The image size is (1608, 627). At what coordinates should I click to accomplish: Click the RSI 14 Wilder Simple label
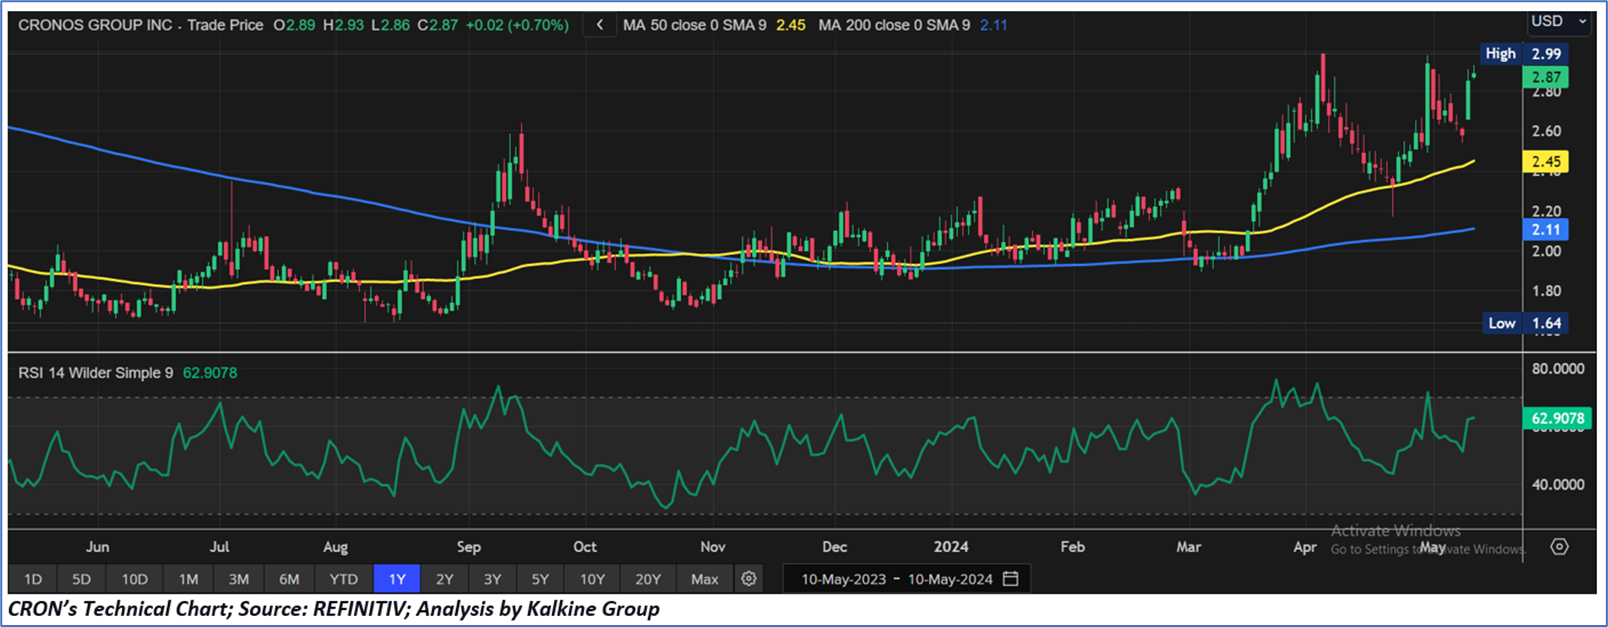point(96,373)
